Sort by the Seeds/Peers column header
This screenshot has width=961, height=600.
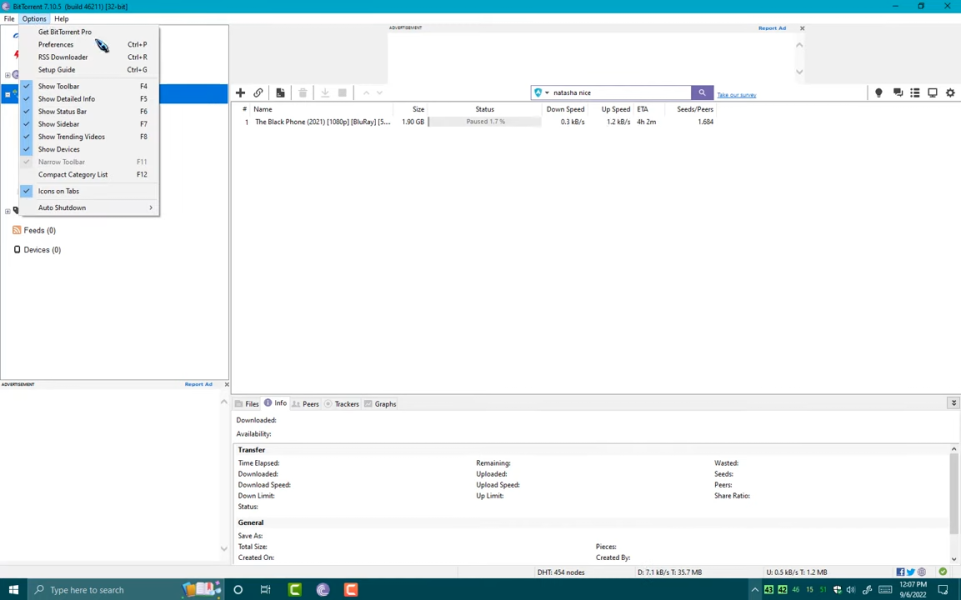(695, 109)
